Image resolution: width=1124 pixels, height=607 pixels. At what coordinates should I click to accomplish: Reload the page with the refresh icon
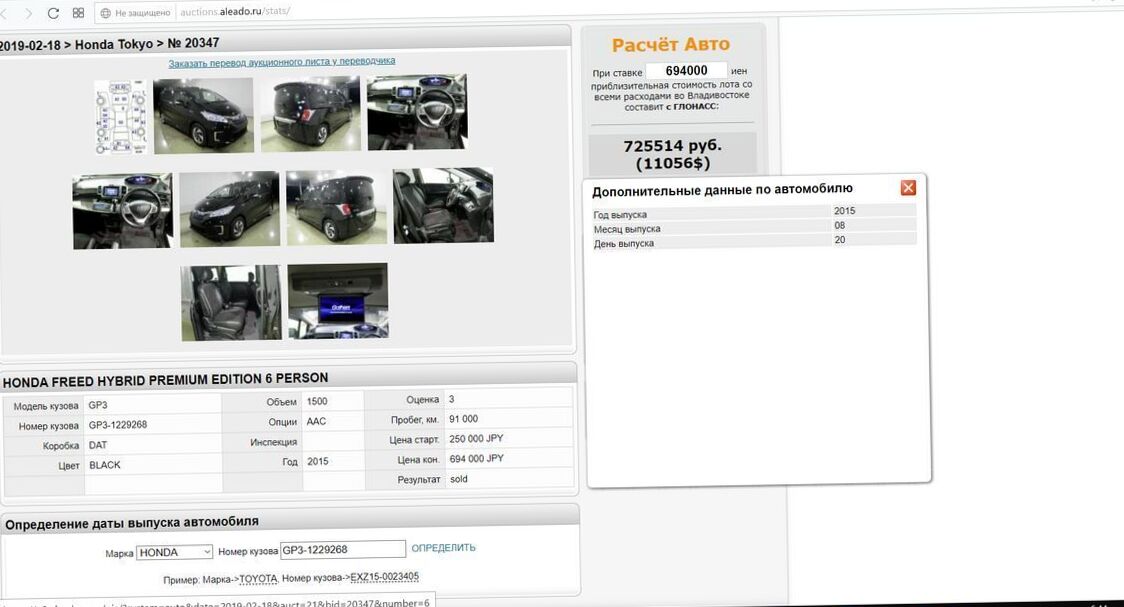(x=53, y=13)
